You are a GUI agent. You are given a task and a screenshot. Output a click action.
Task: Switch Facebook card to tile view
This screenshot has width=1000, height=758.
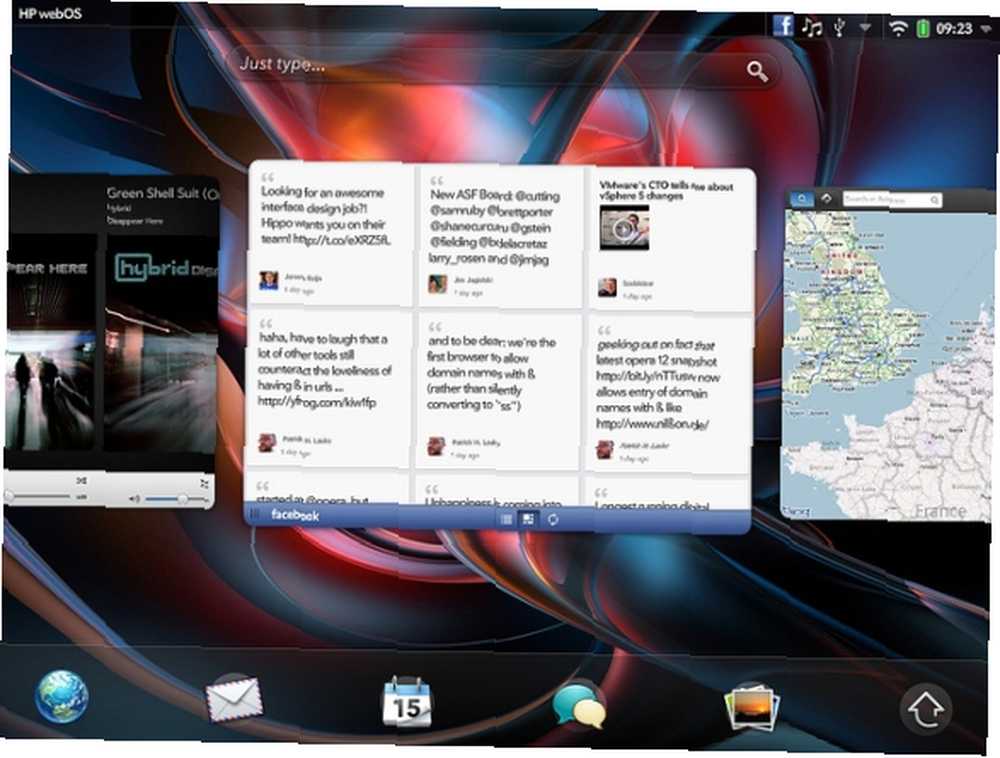[x=528, y=520]
